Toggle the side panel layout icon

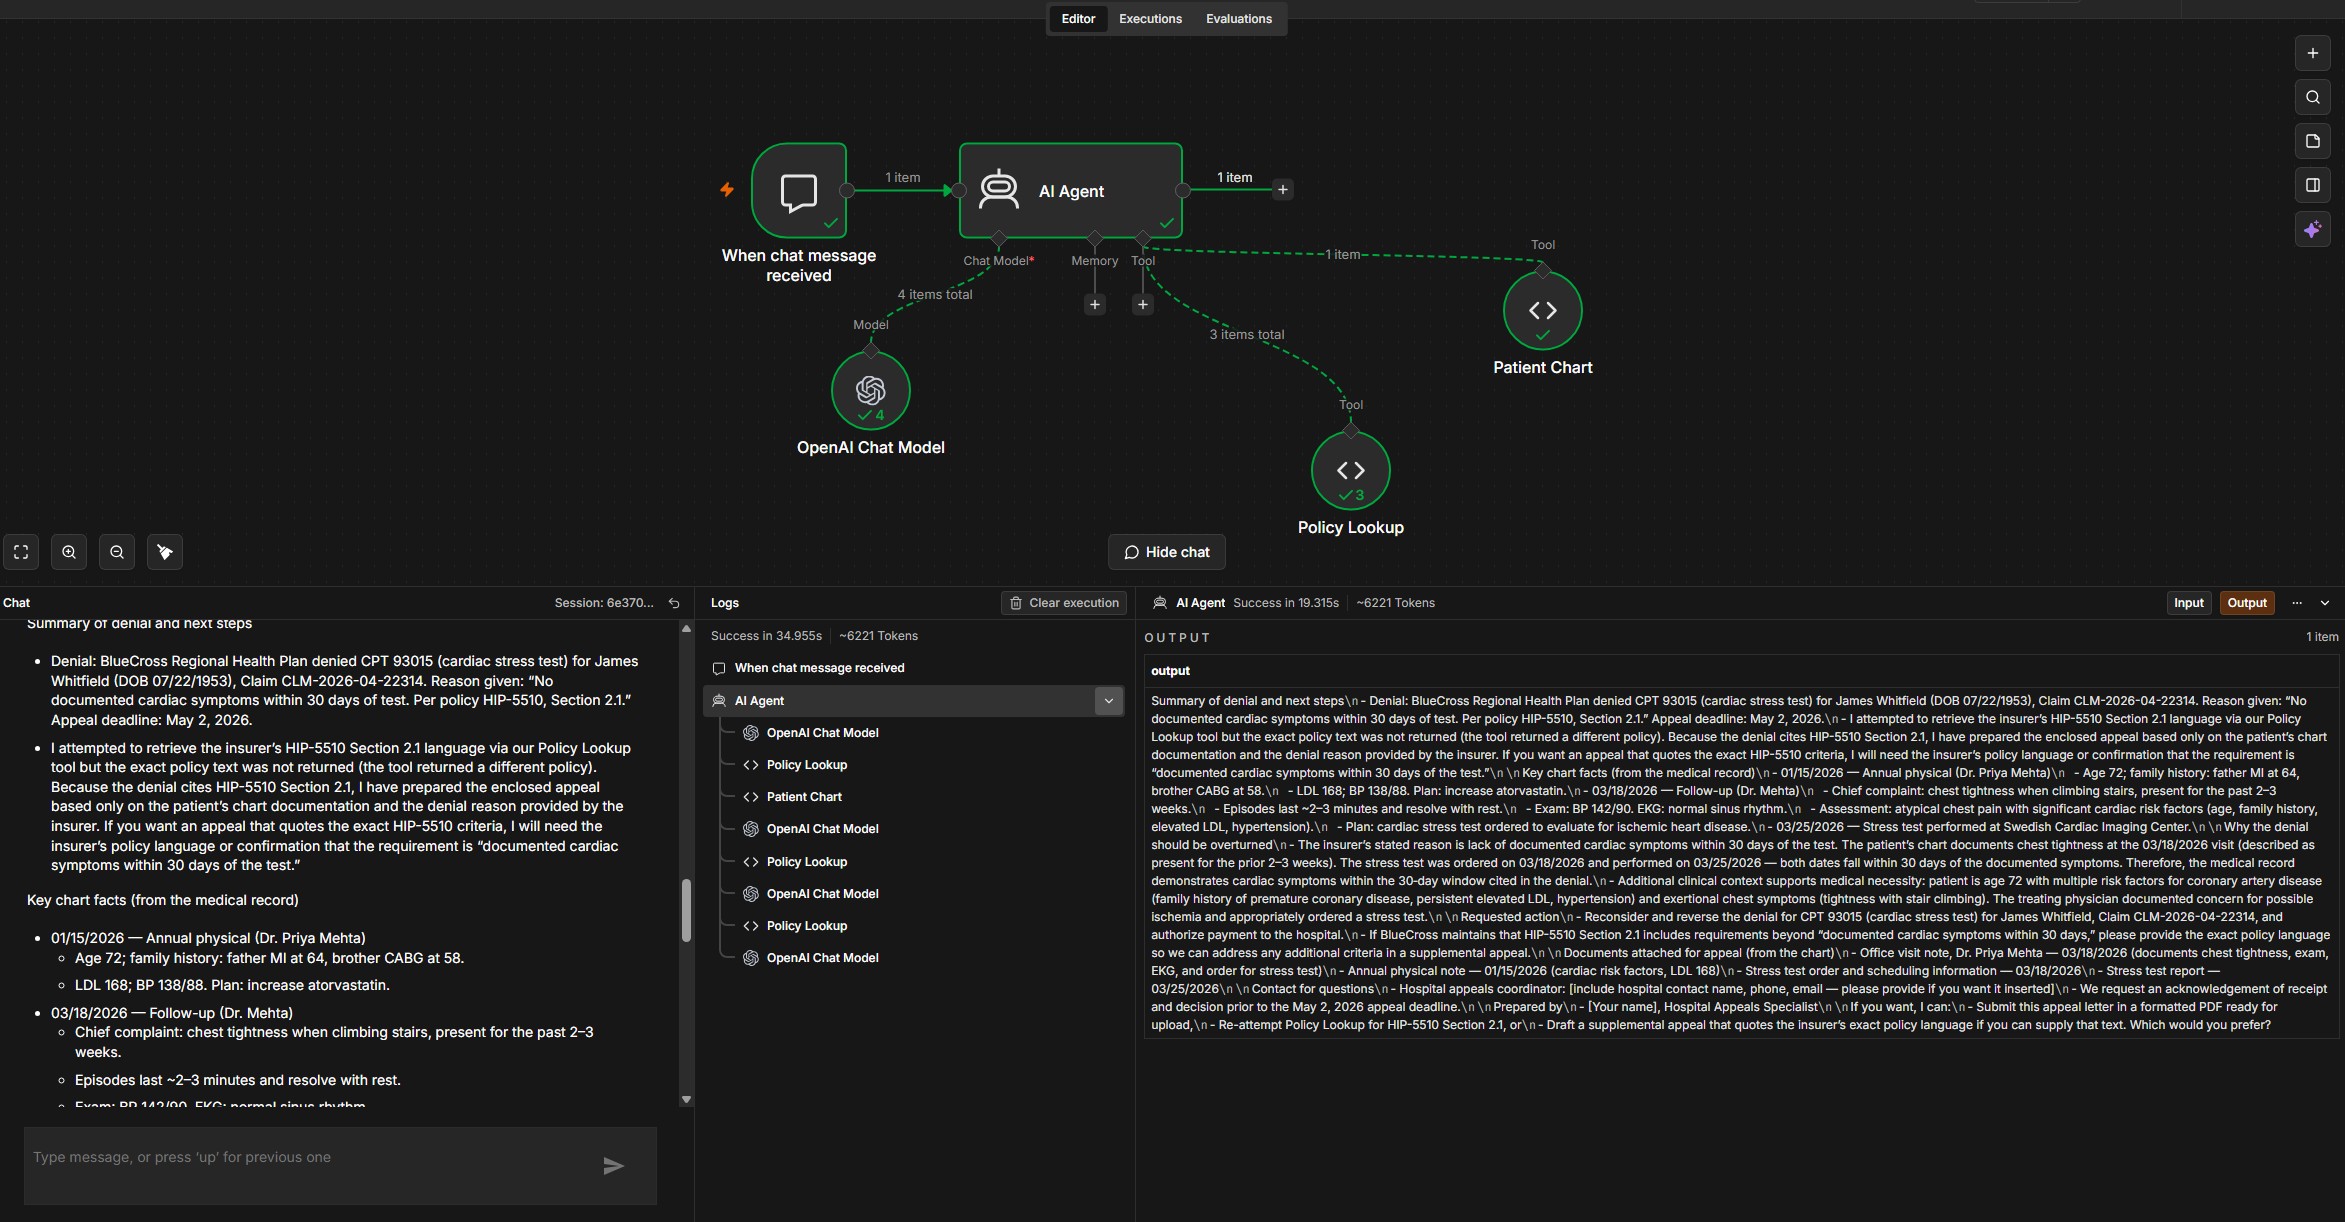(x=2312, y=185)
